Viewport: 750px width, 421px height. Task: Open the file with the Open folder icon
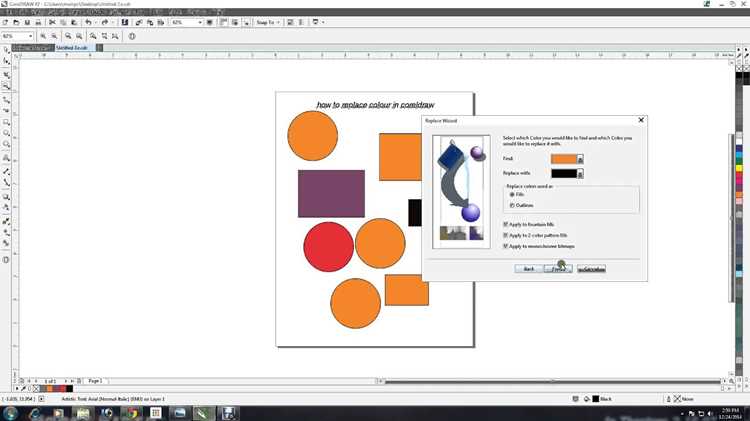point(16,22)
